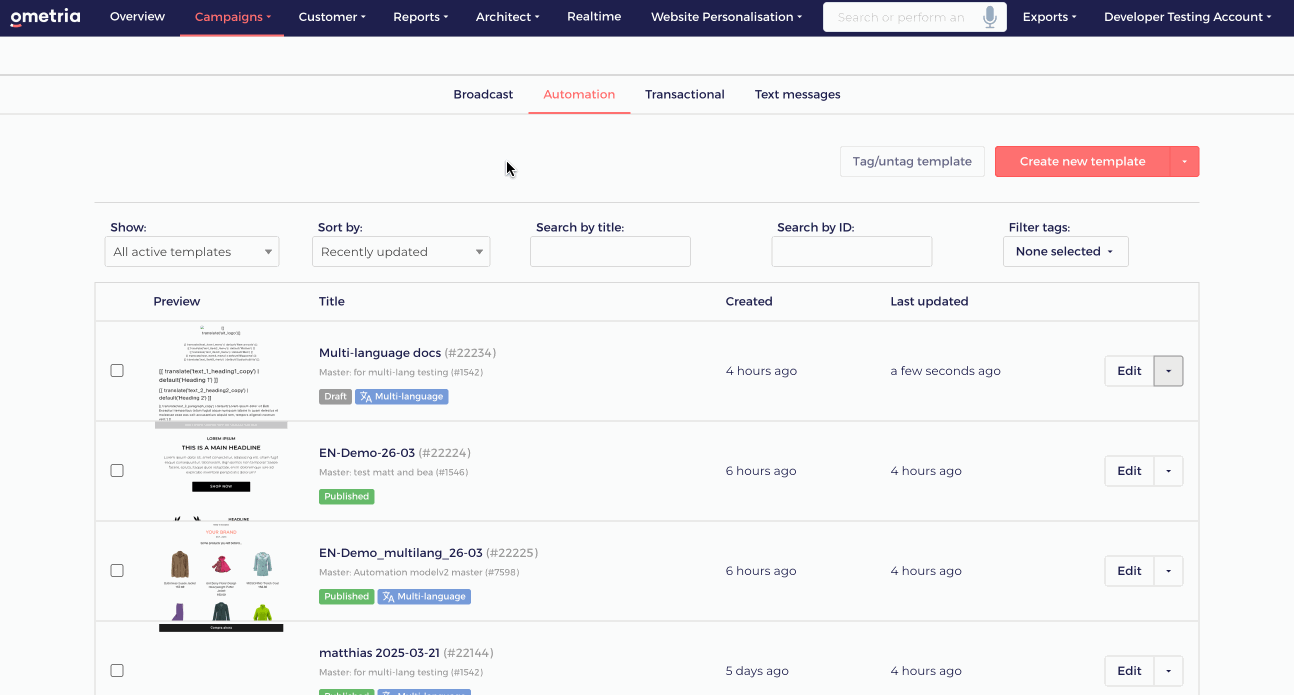
Task: Open Developer Testing Account menu
Action: (1187, 17)
